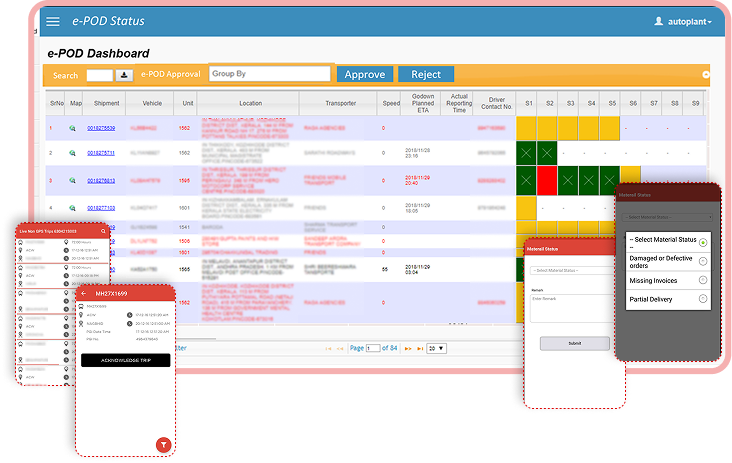The image size is (732, 463).
Task: Click map magnifier icon in first row
Action: (x=72, y=128)
